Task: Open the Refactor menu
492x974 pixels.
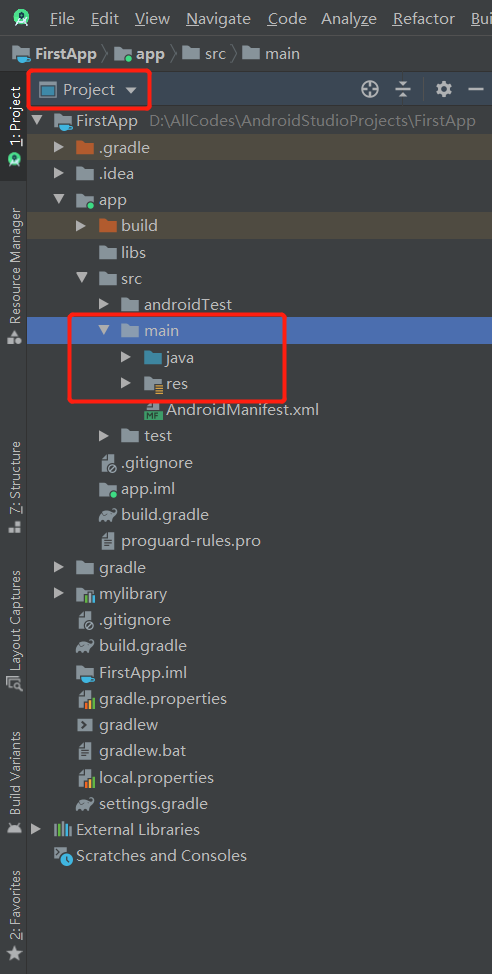Action: coord(424,19)
